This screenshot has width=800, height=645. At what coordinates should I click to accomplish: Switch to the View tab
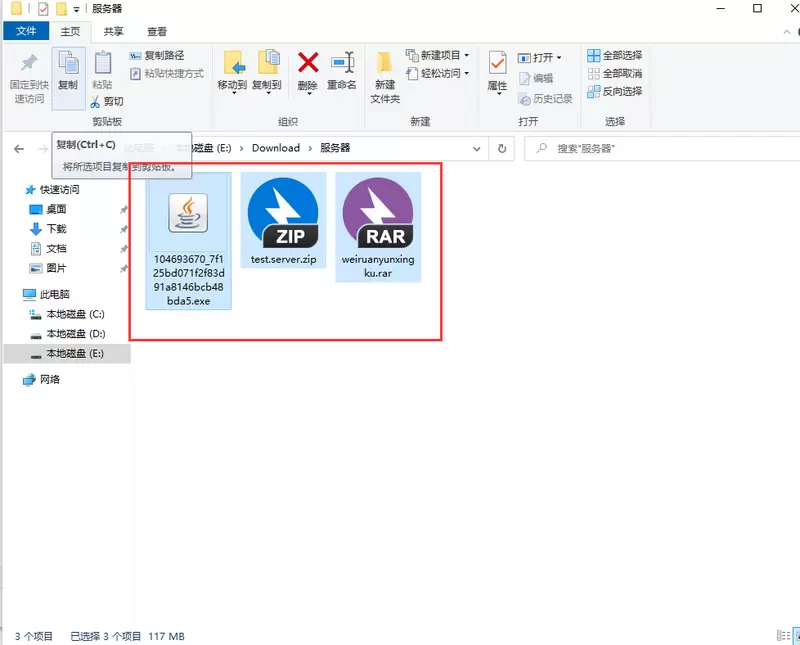157,31
